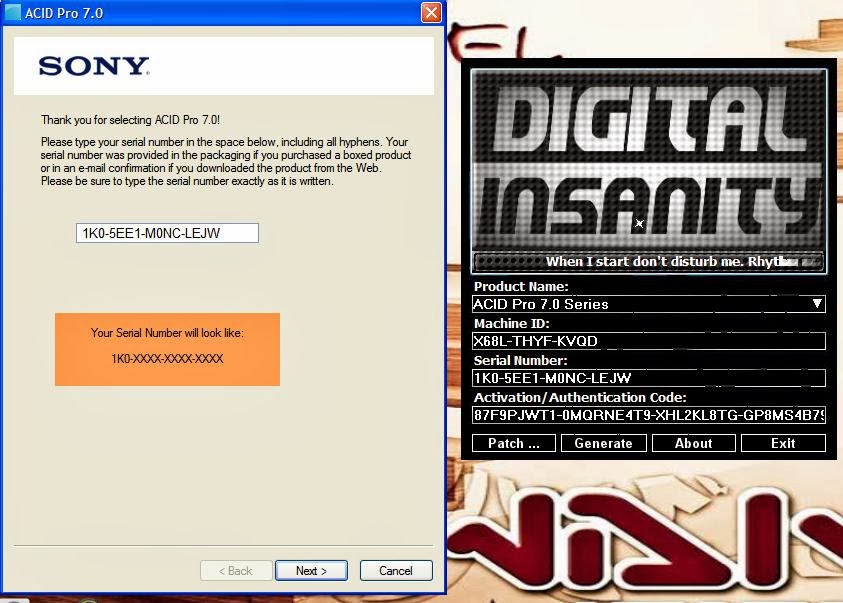
Task: Click the 'Your Serial Number will look like' box
Action: [x=167, y=349]
